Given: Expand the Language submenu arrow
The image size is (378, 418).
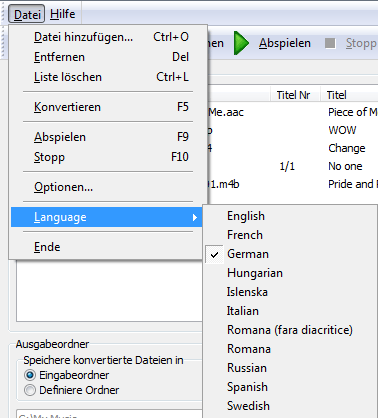Looking at the screenshot, I should click(195, 217).
